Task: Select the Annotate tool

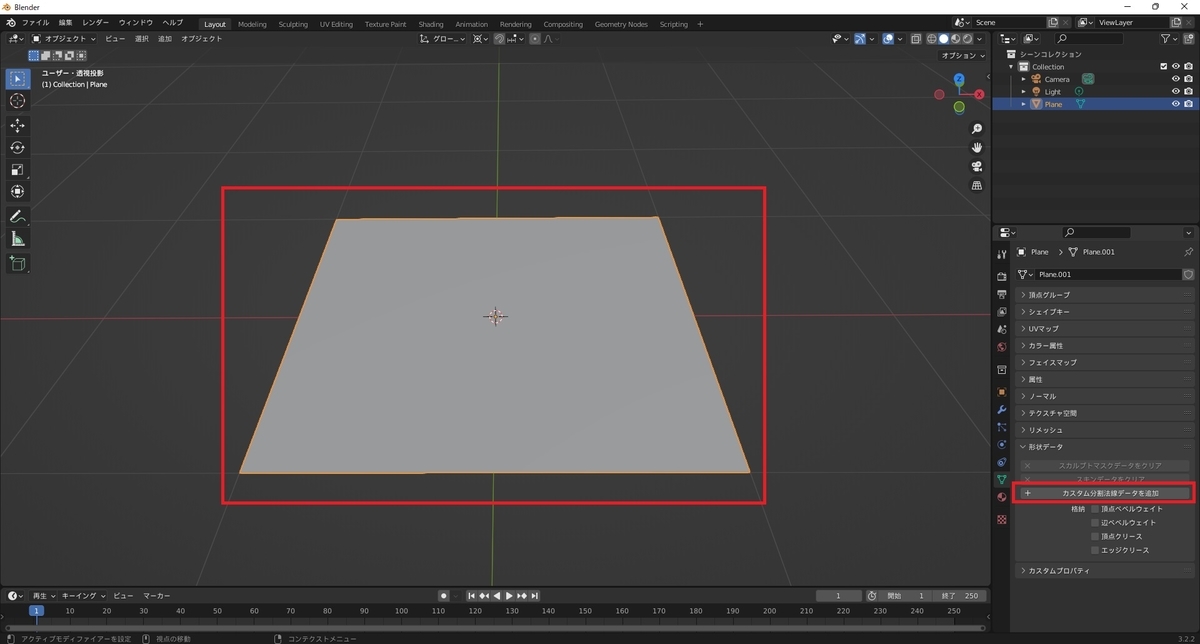Action: [x=18, y=217]
